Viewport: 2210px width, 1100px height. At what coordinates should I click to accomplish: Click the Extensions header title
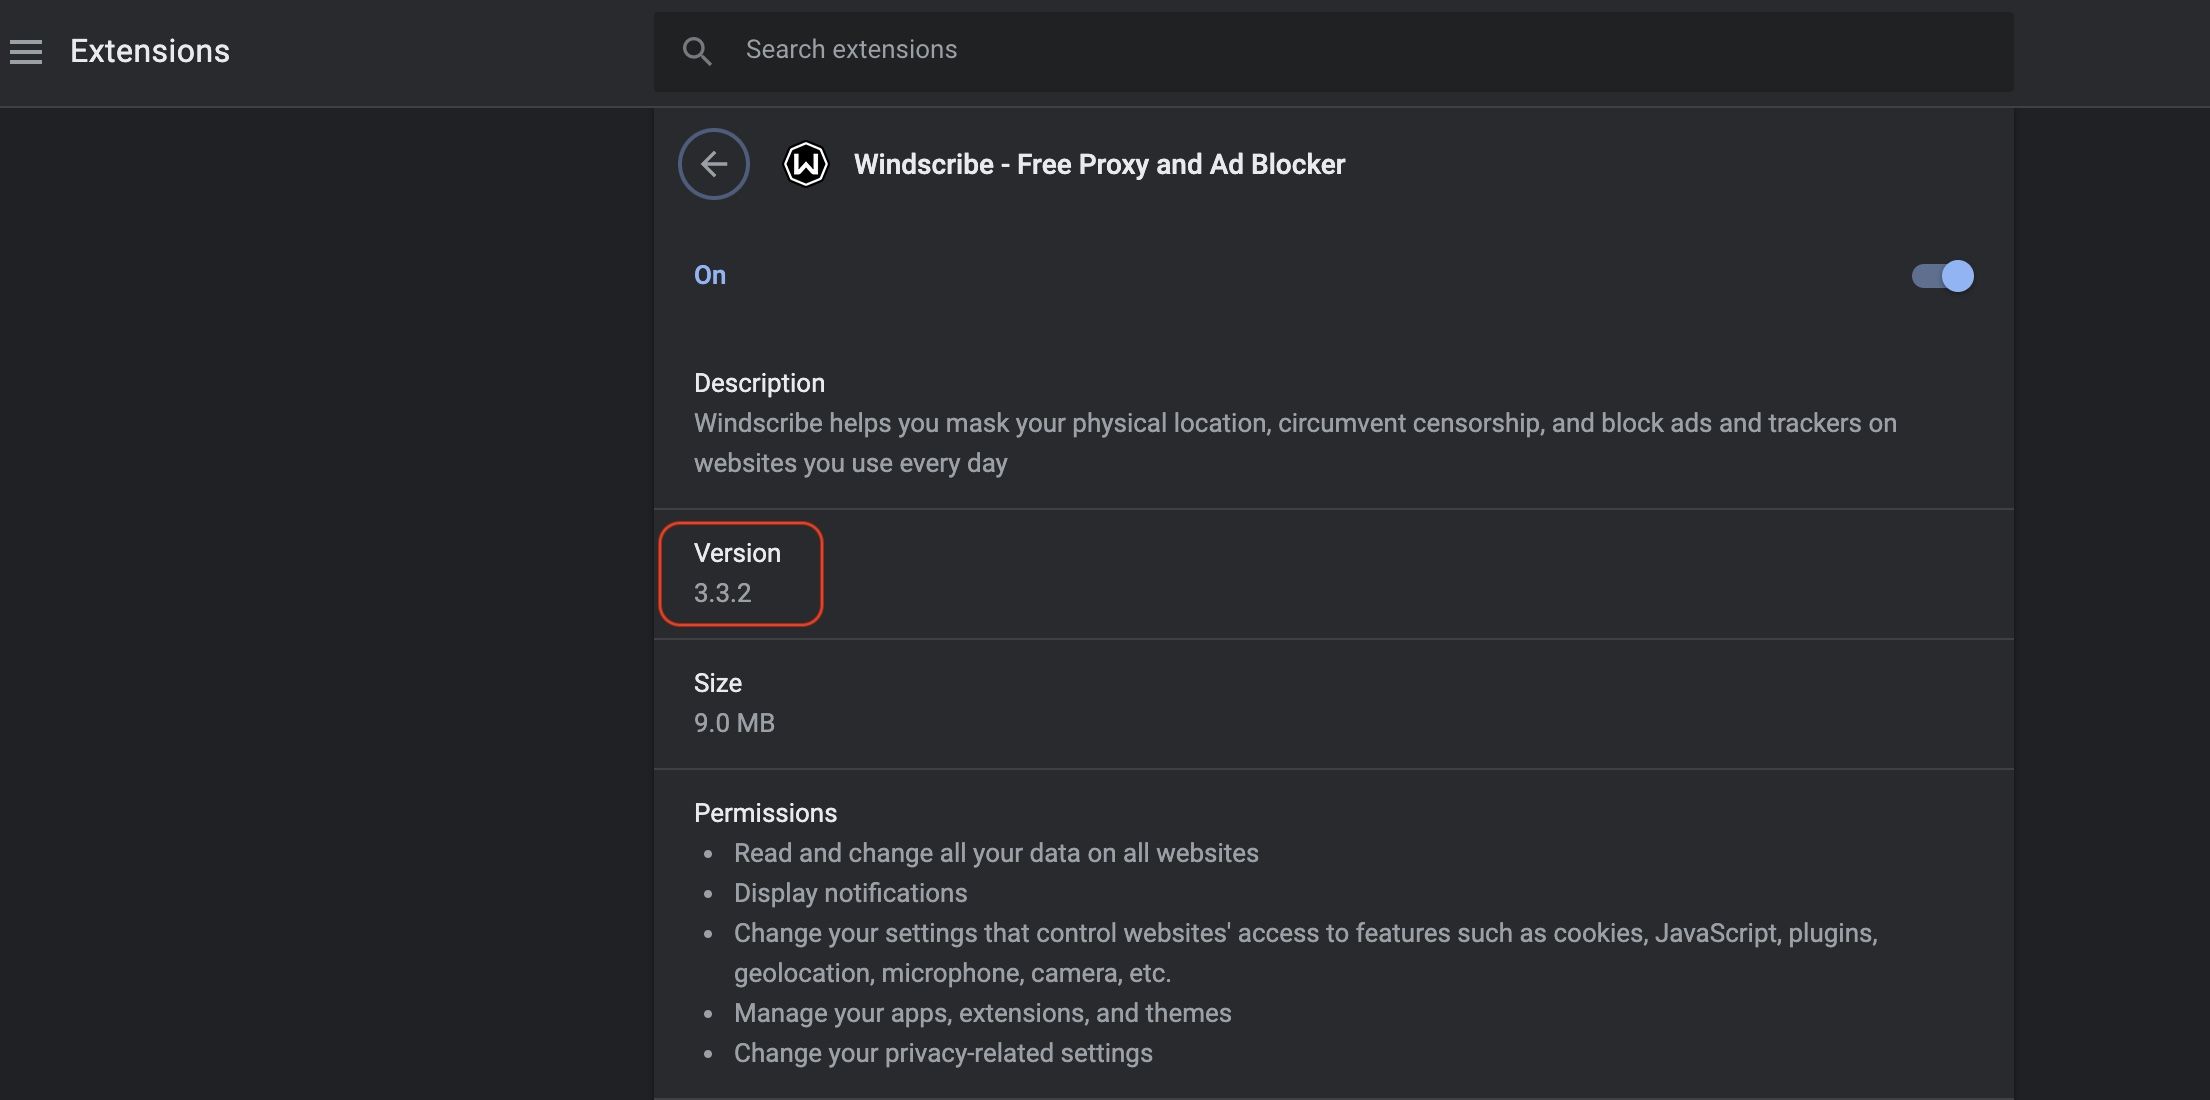click(149, 50)
